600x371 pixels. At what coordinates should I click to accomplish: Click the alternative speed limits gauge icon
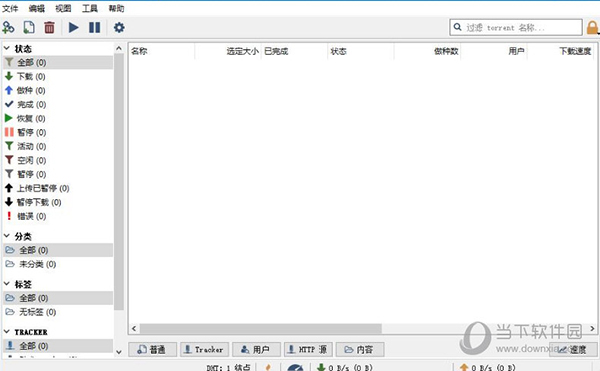295,368
